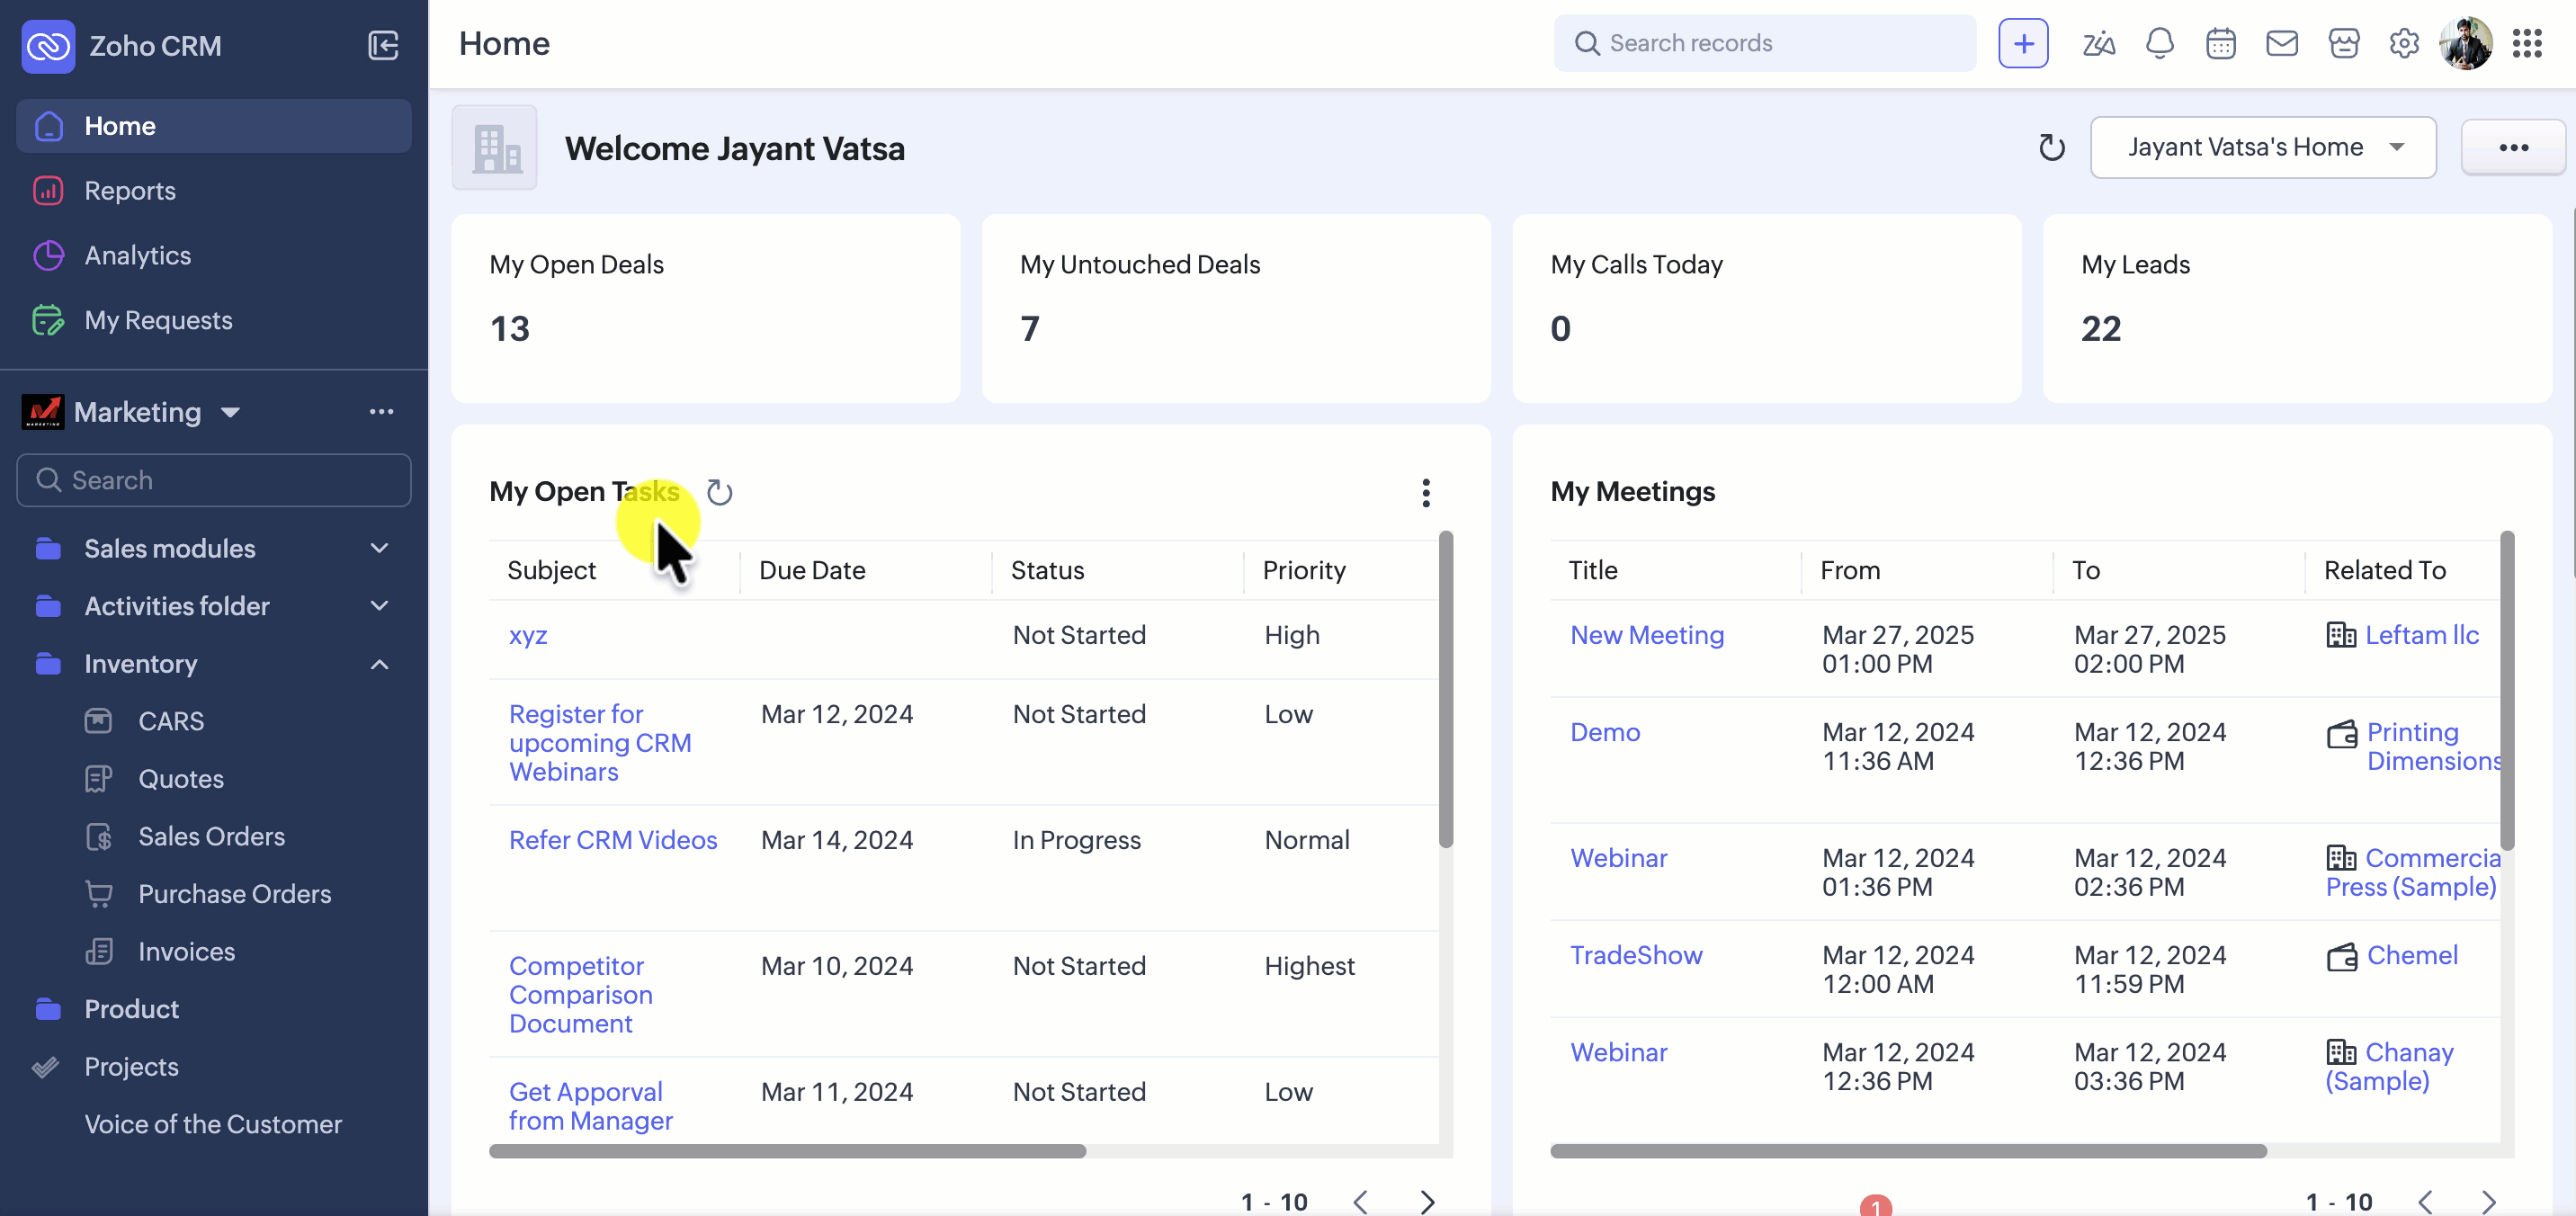Open the calendar icon in top bar
Screen dimensions: 2576x1216
pyautogui.click(x=2220, y=43)
